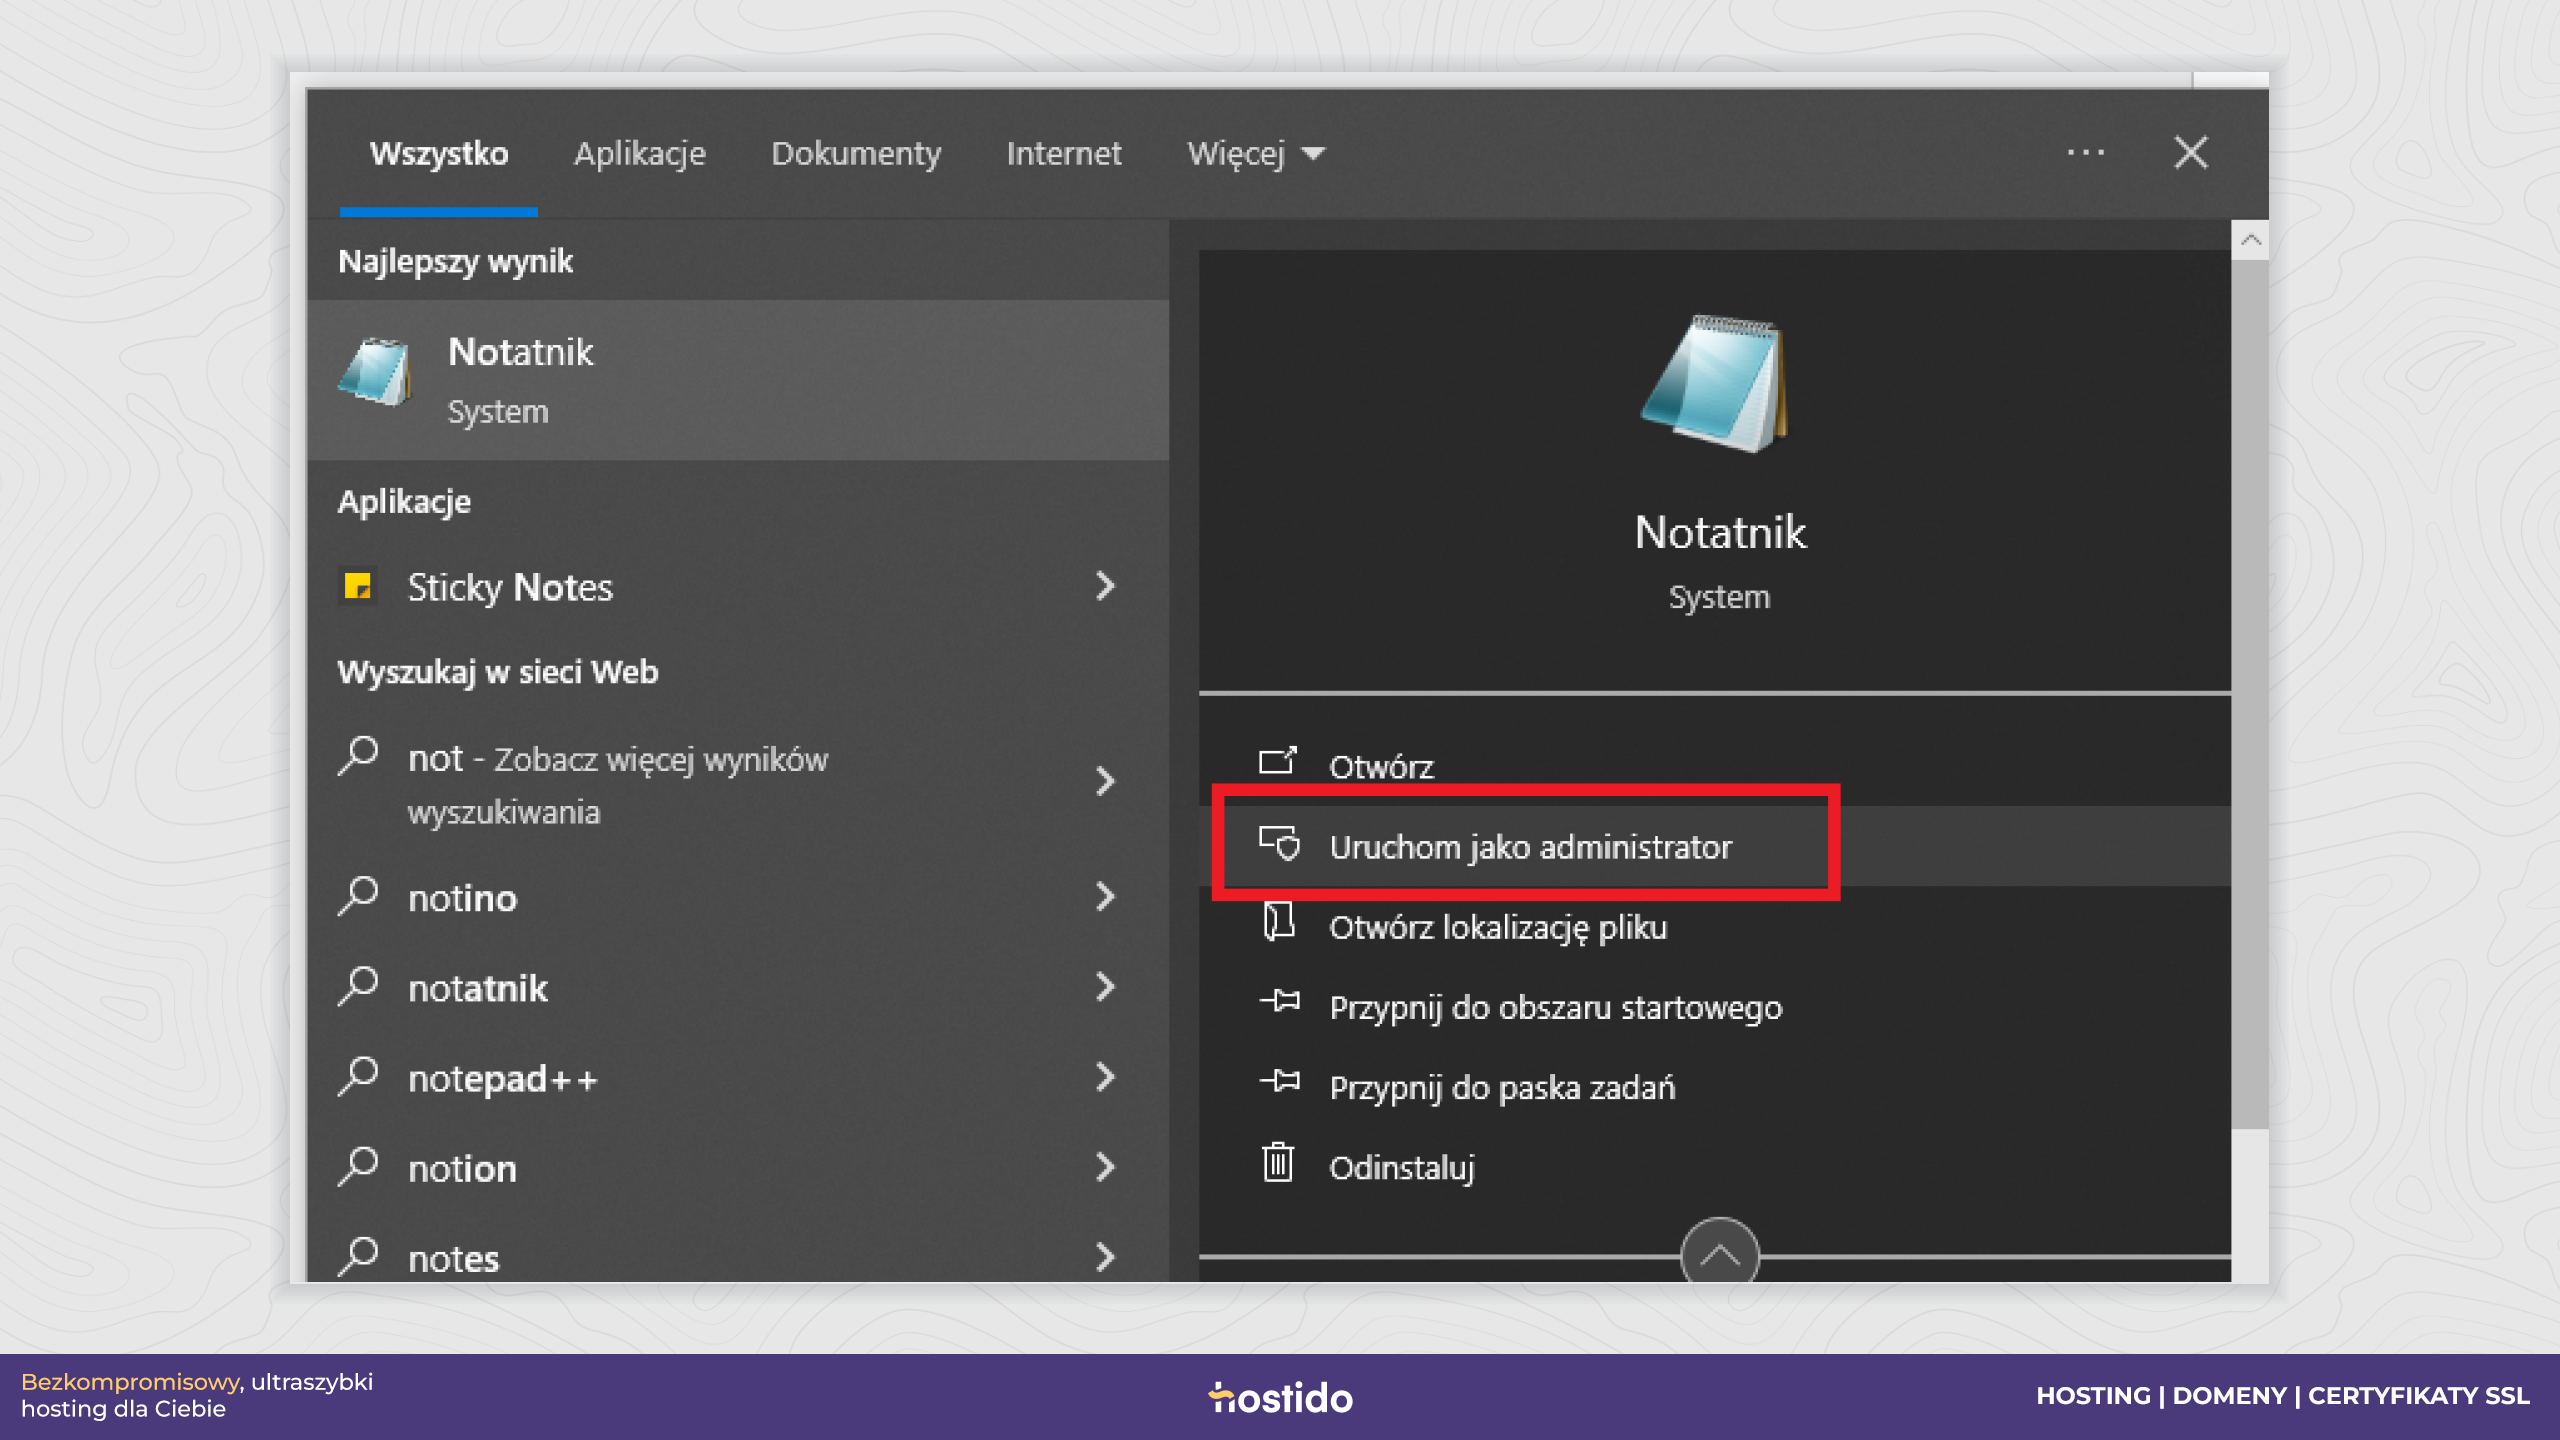Screen dimensions: 2560x1440
Task: Switch to the Aplikacje tab
Action: click(640, 153)
